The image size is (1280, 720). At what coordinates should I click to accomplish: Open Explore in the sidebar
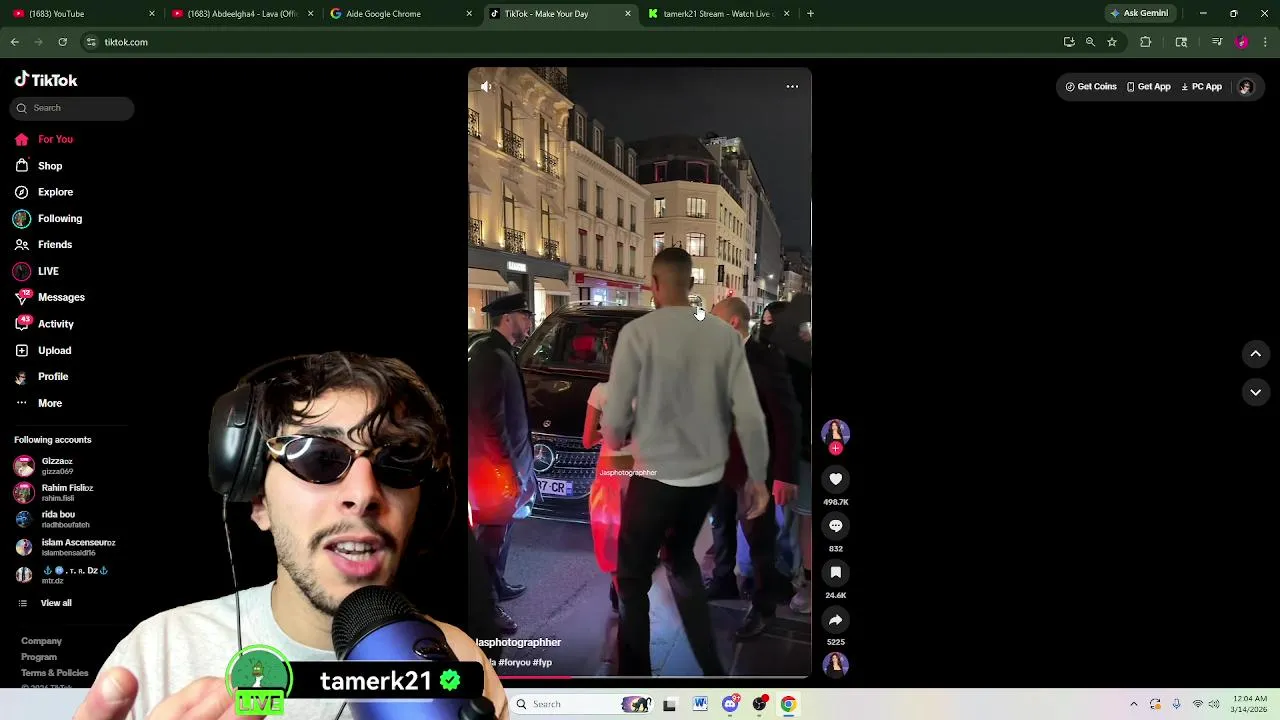tap(44, 192)
